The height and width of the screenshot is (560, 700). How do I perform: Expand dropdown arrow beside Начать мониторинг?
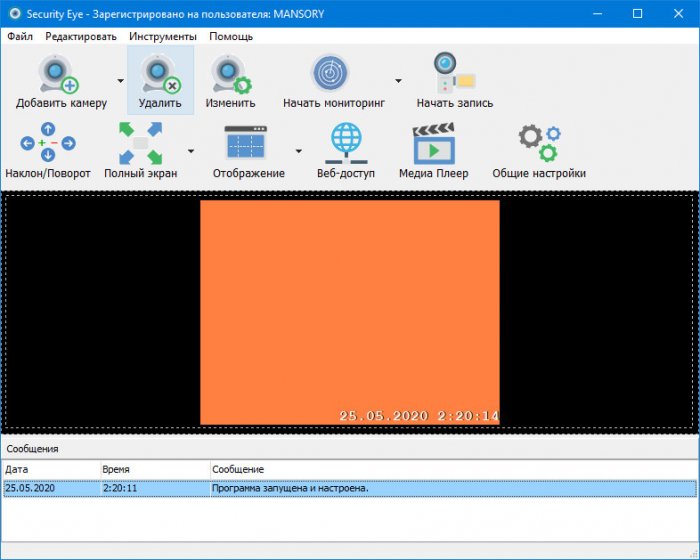coord(398,81)
